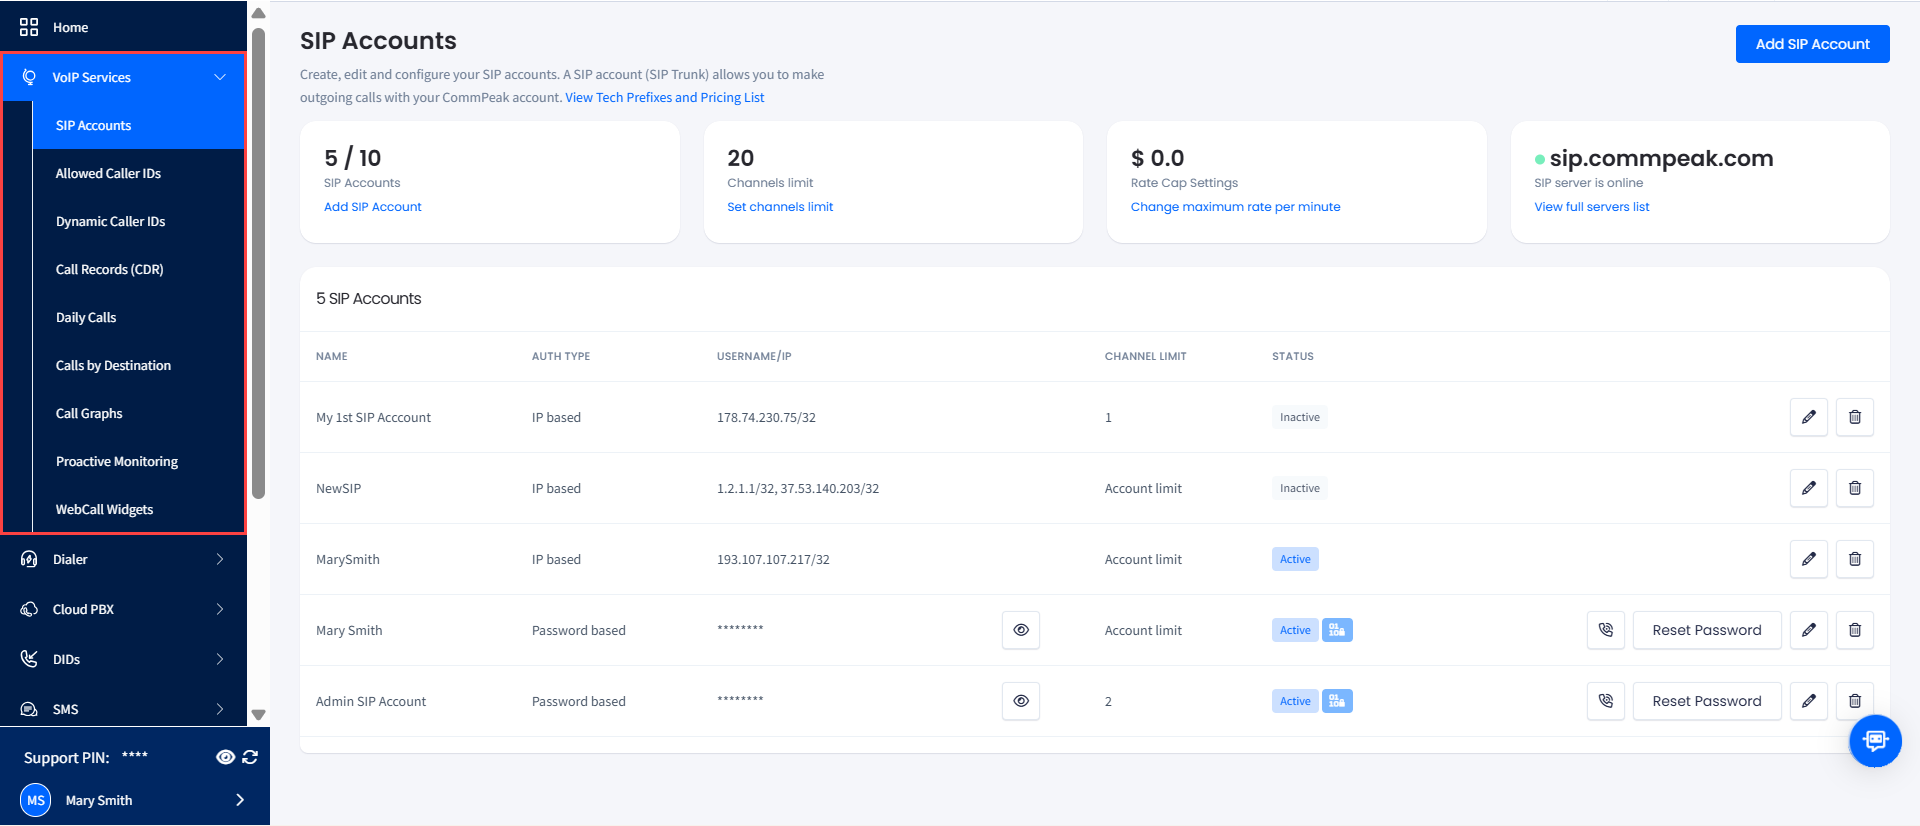The width and height of the screenshot is (1920, 826).
Task: Delete the MarySmith IP based account
Action: [x=1855, y=559]
